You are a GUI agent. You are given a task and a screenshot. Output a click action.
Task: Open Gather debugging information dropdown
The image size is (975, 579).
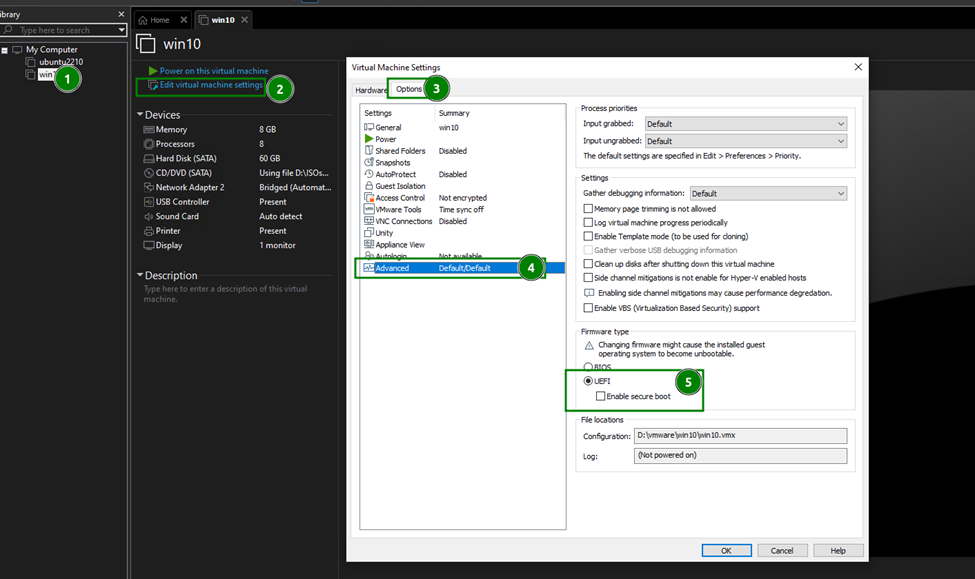768,193
